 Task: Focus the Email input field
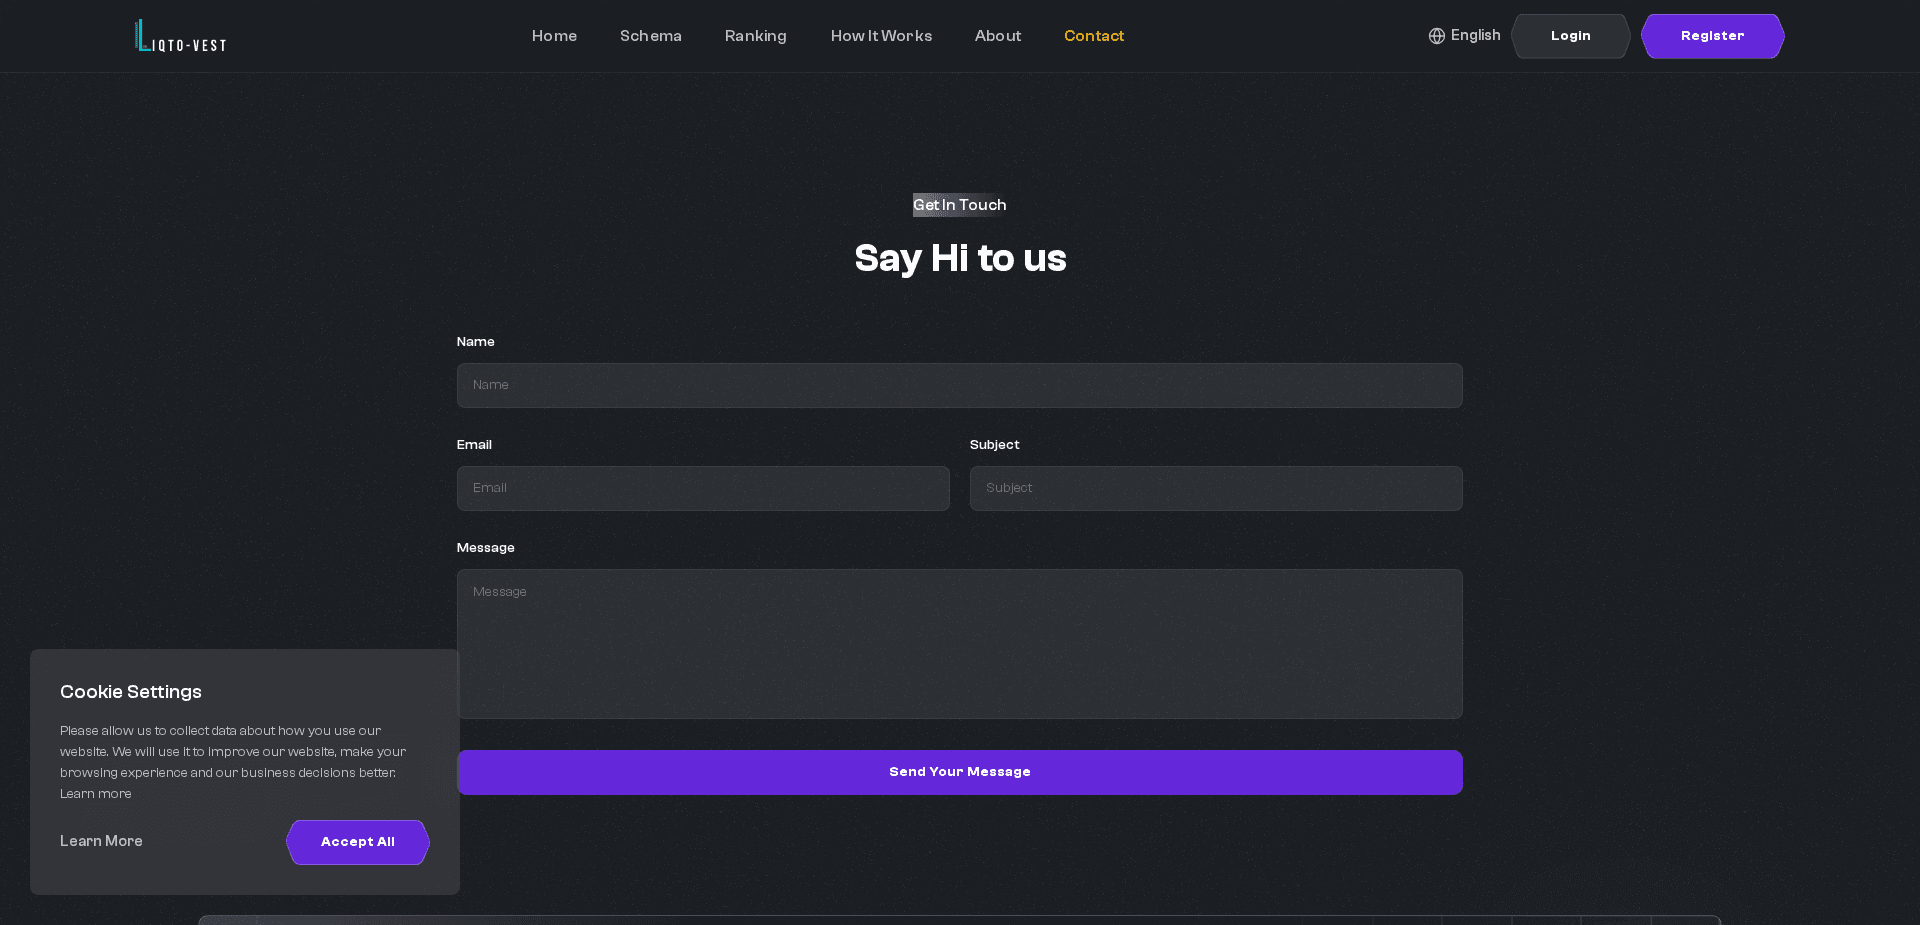(703, 488)
